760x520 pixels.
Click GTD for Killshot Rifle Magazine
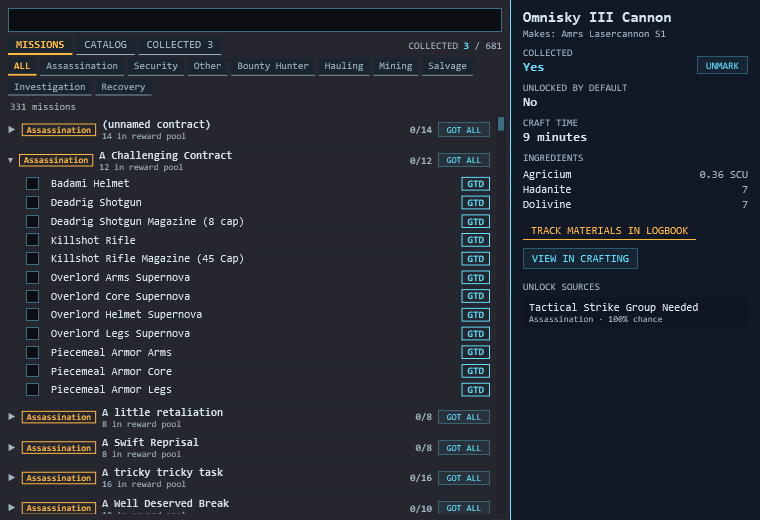(x=475, y=259)
